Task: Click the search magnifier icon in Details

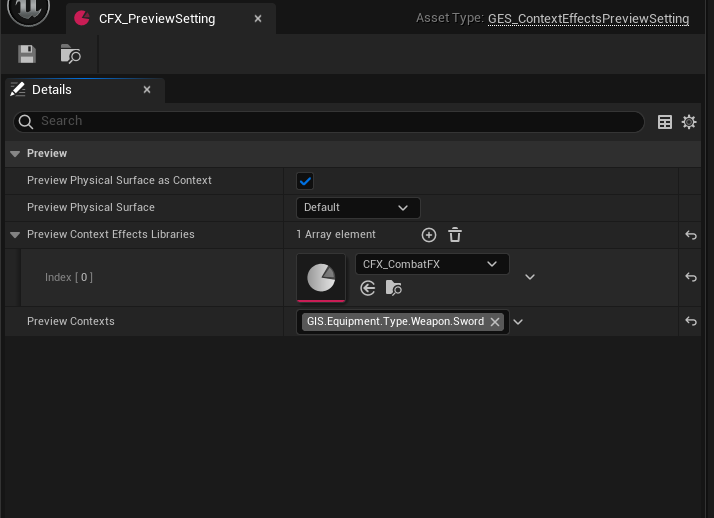Action: click(x=26, y=122)
